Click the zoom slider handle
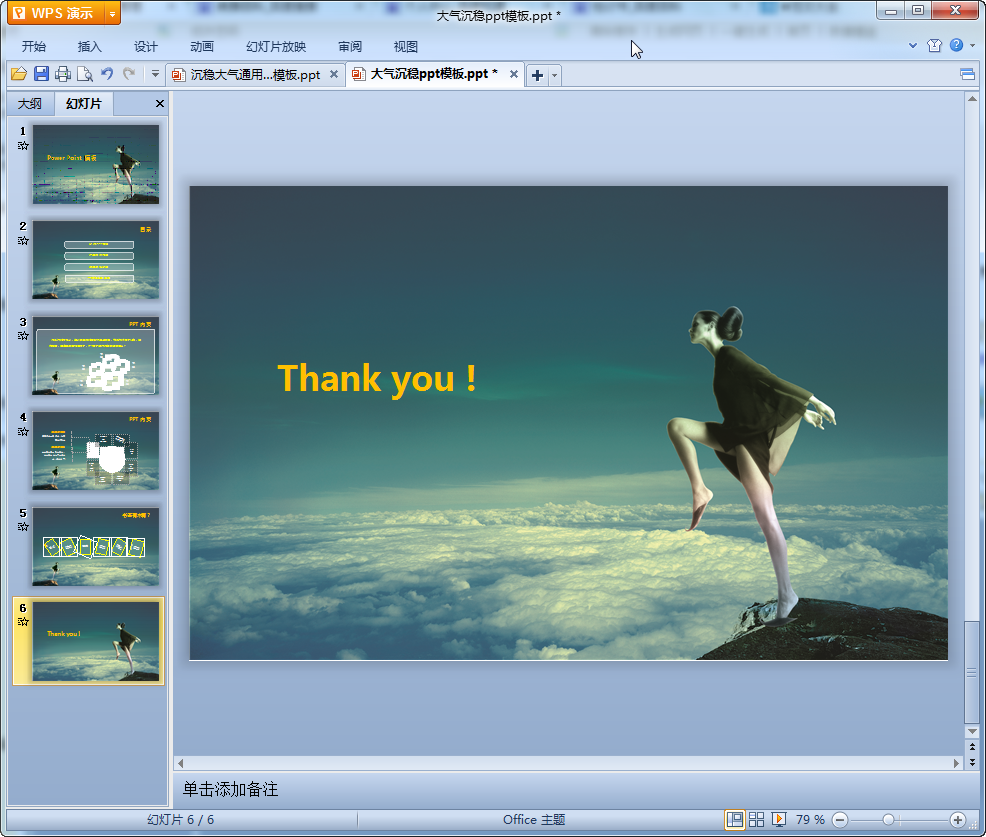This screenshot has height=837, width=986. click(888, 820)
